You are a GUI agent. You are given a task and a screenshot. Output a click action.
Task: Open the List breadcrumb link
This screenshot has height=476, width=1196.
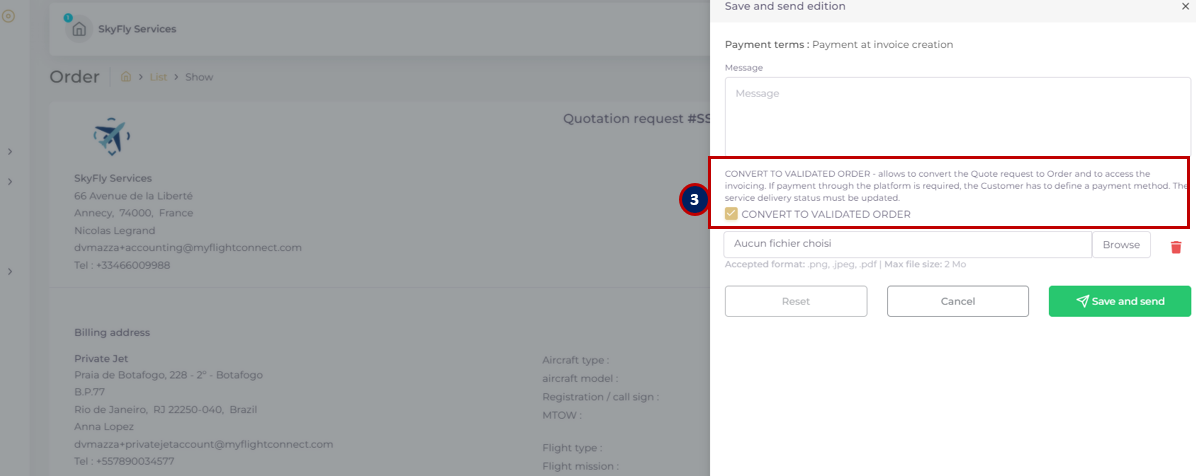coord(158,77)
